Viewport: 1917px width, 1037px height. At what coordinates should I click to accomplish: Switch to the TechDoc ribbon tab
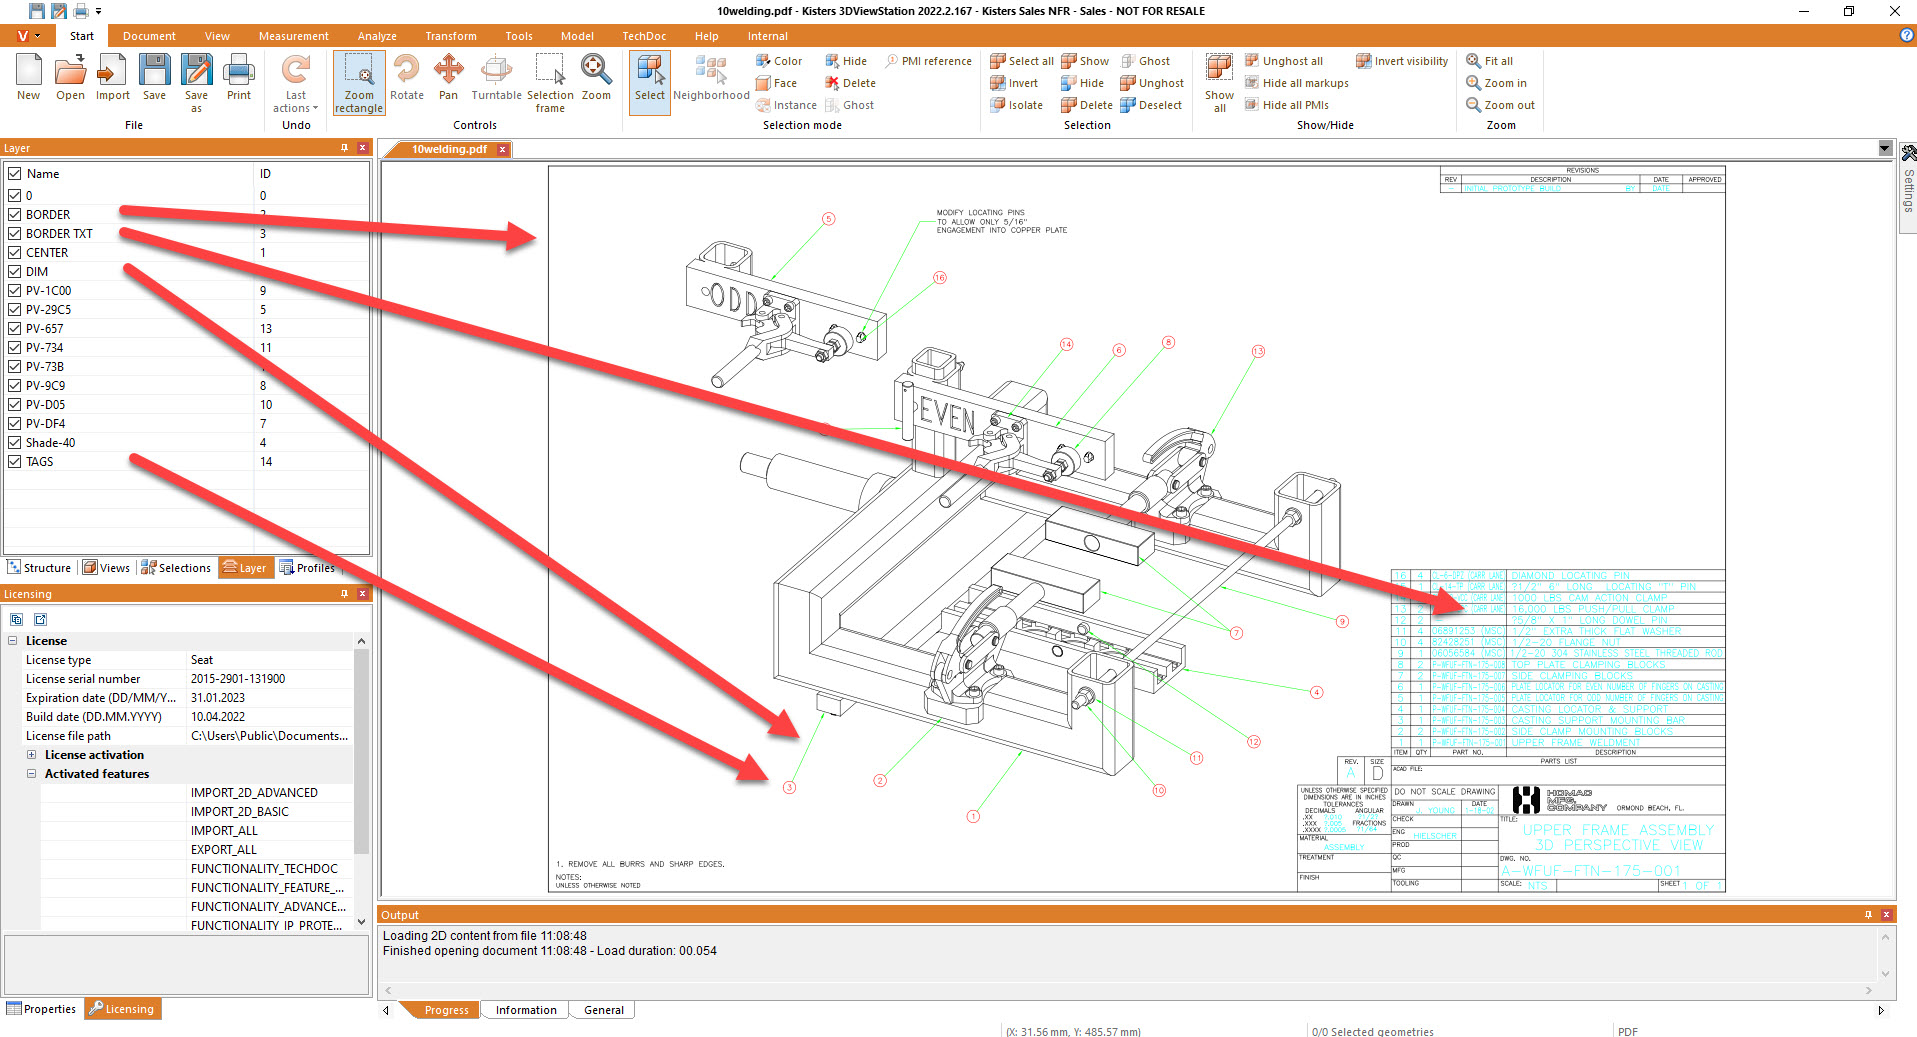644,36
